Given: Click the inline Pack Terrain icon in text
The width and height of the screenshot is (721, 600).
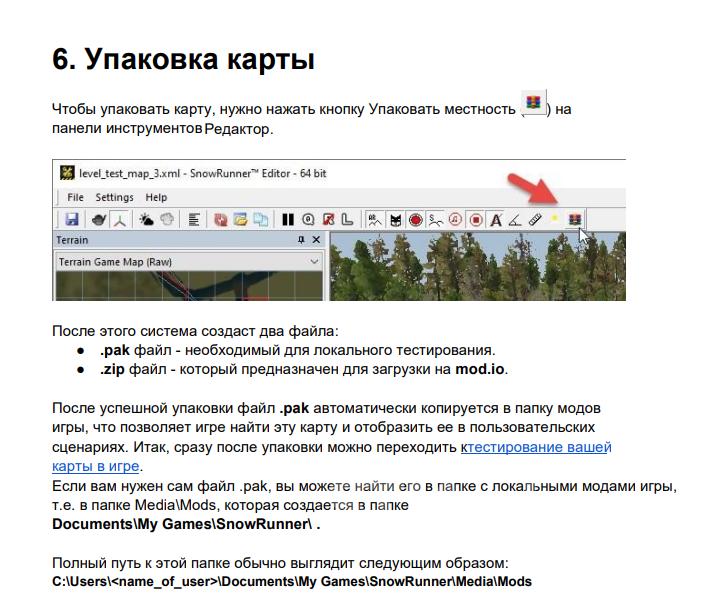Looking at the screenshot, I should point(534,105).
